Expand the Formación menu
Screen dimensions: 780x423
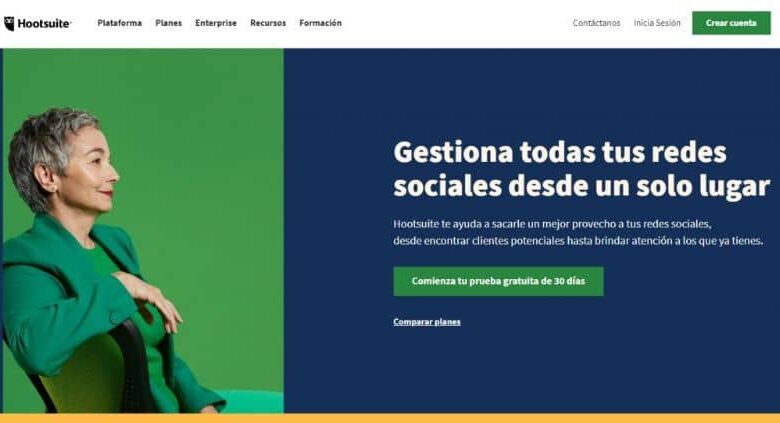[x=320, y=23]
